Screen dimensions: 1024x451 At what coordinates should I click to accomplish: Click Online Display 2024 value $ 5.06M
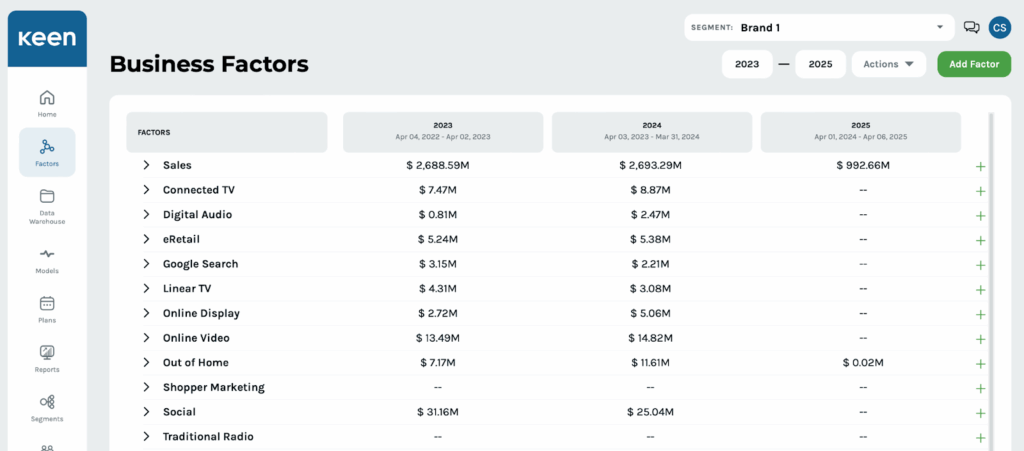(x=650, y=313)
